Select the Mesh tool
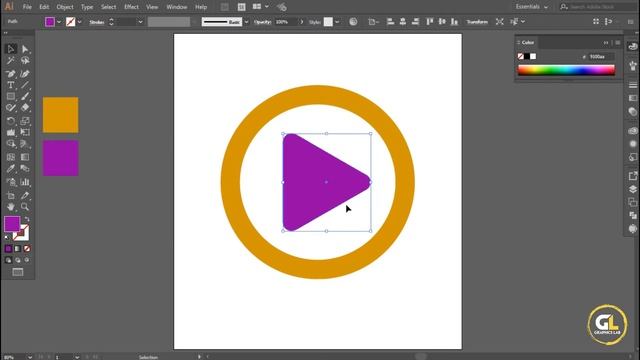This screenshot has height=360, width=640. pos(11,157)
